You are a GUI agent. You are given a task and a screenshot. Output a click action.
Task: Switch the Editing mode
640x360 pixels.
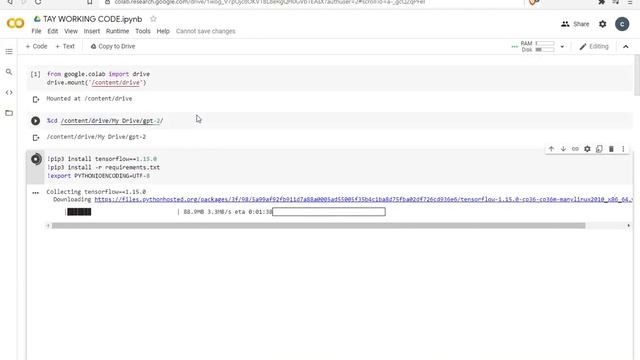[594, 47]
